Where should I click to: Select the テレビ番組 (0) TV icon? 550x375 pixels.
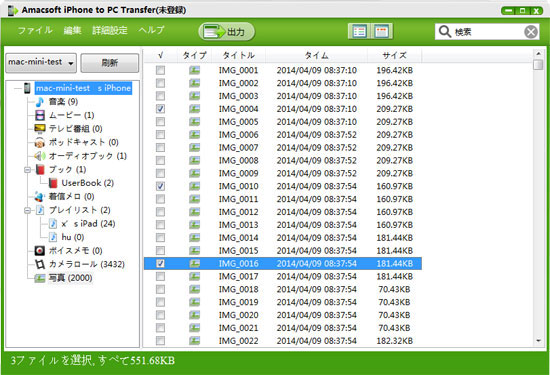40,129
